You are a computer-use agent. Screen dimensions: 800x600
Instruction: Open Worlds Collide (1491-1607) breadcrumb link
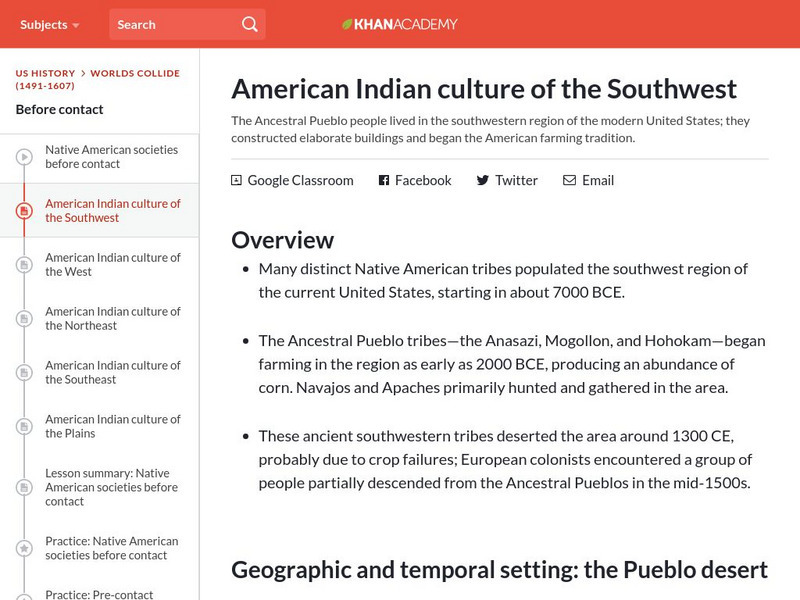tap(135, 73)
